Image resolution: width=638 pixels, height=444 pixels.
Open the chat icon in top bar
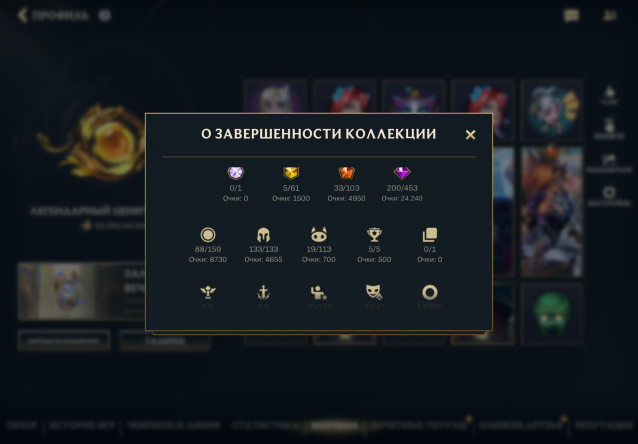(571, 15)
